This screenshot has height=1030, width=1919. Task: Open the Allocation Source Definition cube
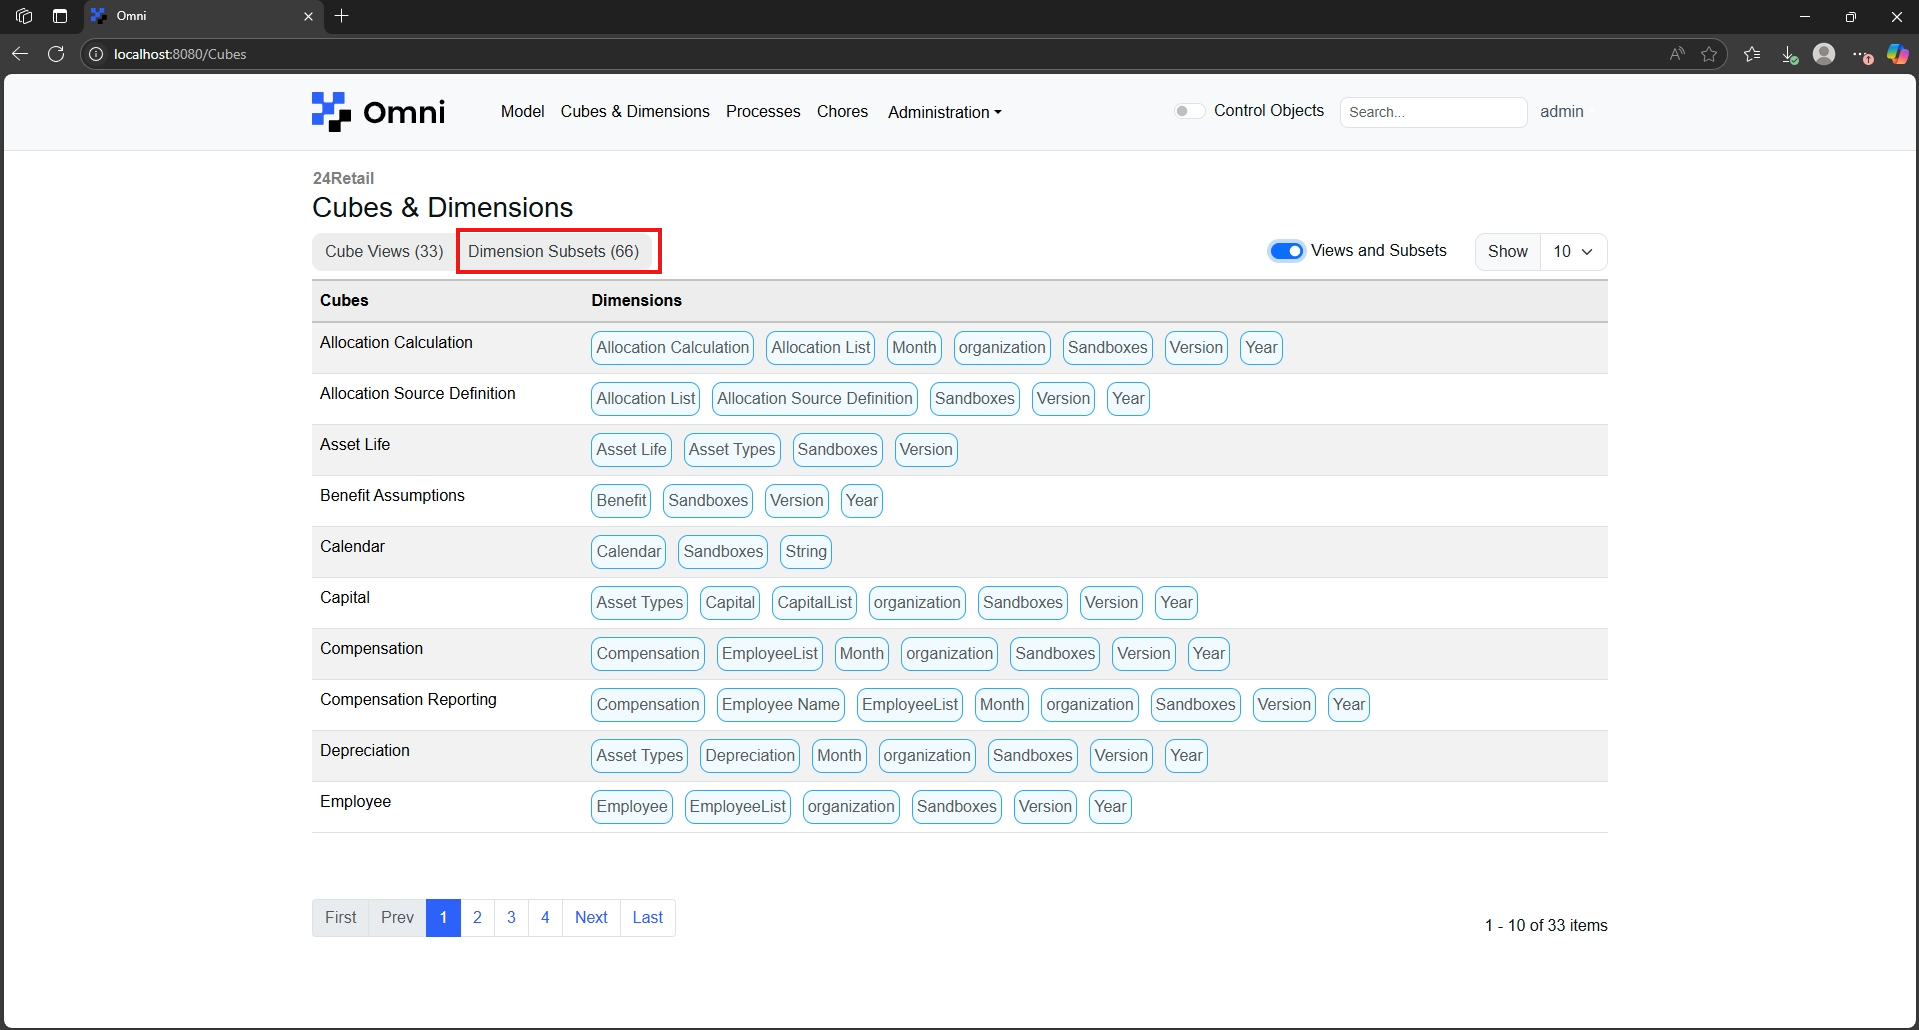(x=418, y=393)
